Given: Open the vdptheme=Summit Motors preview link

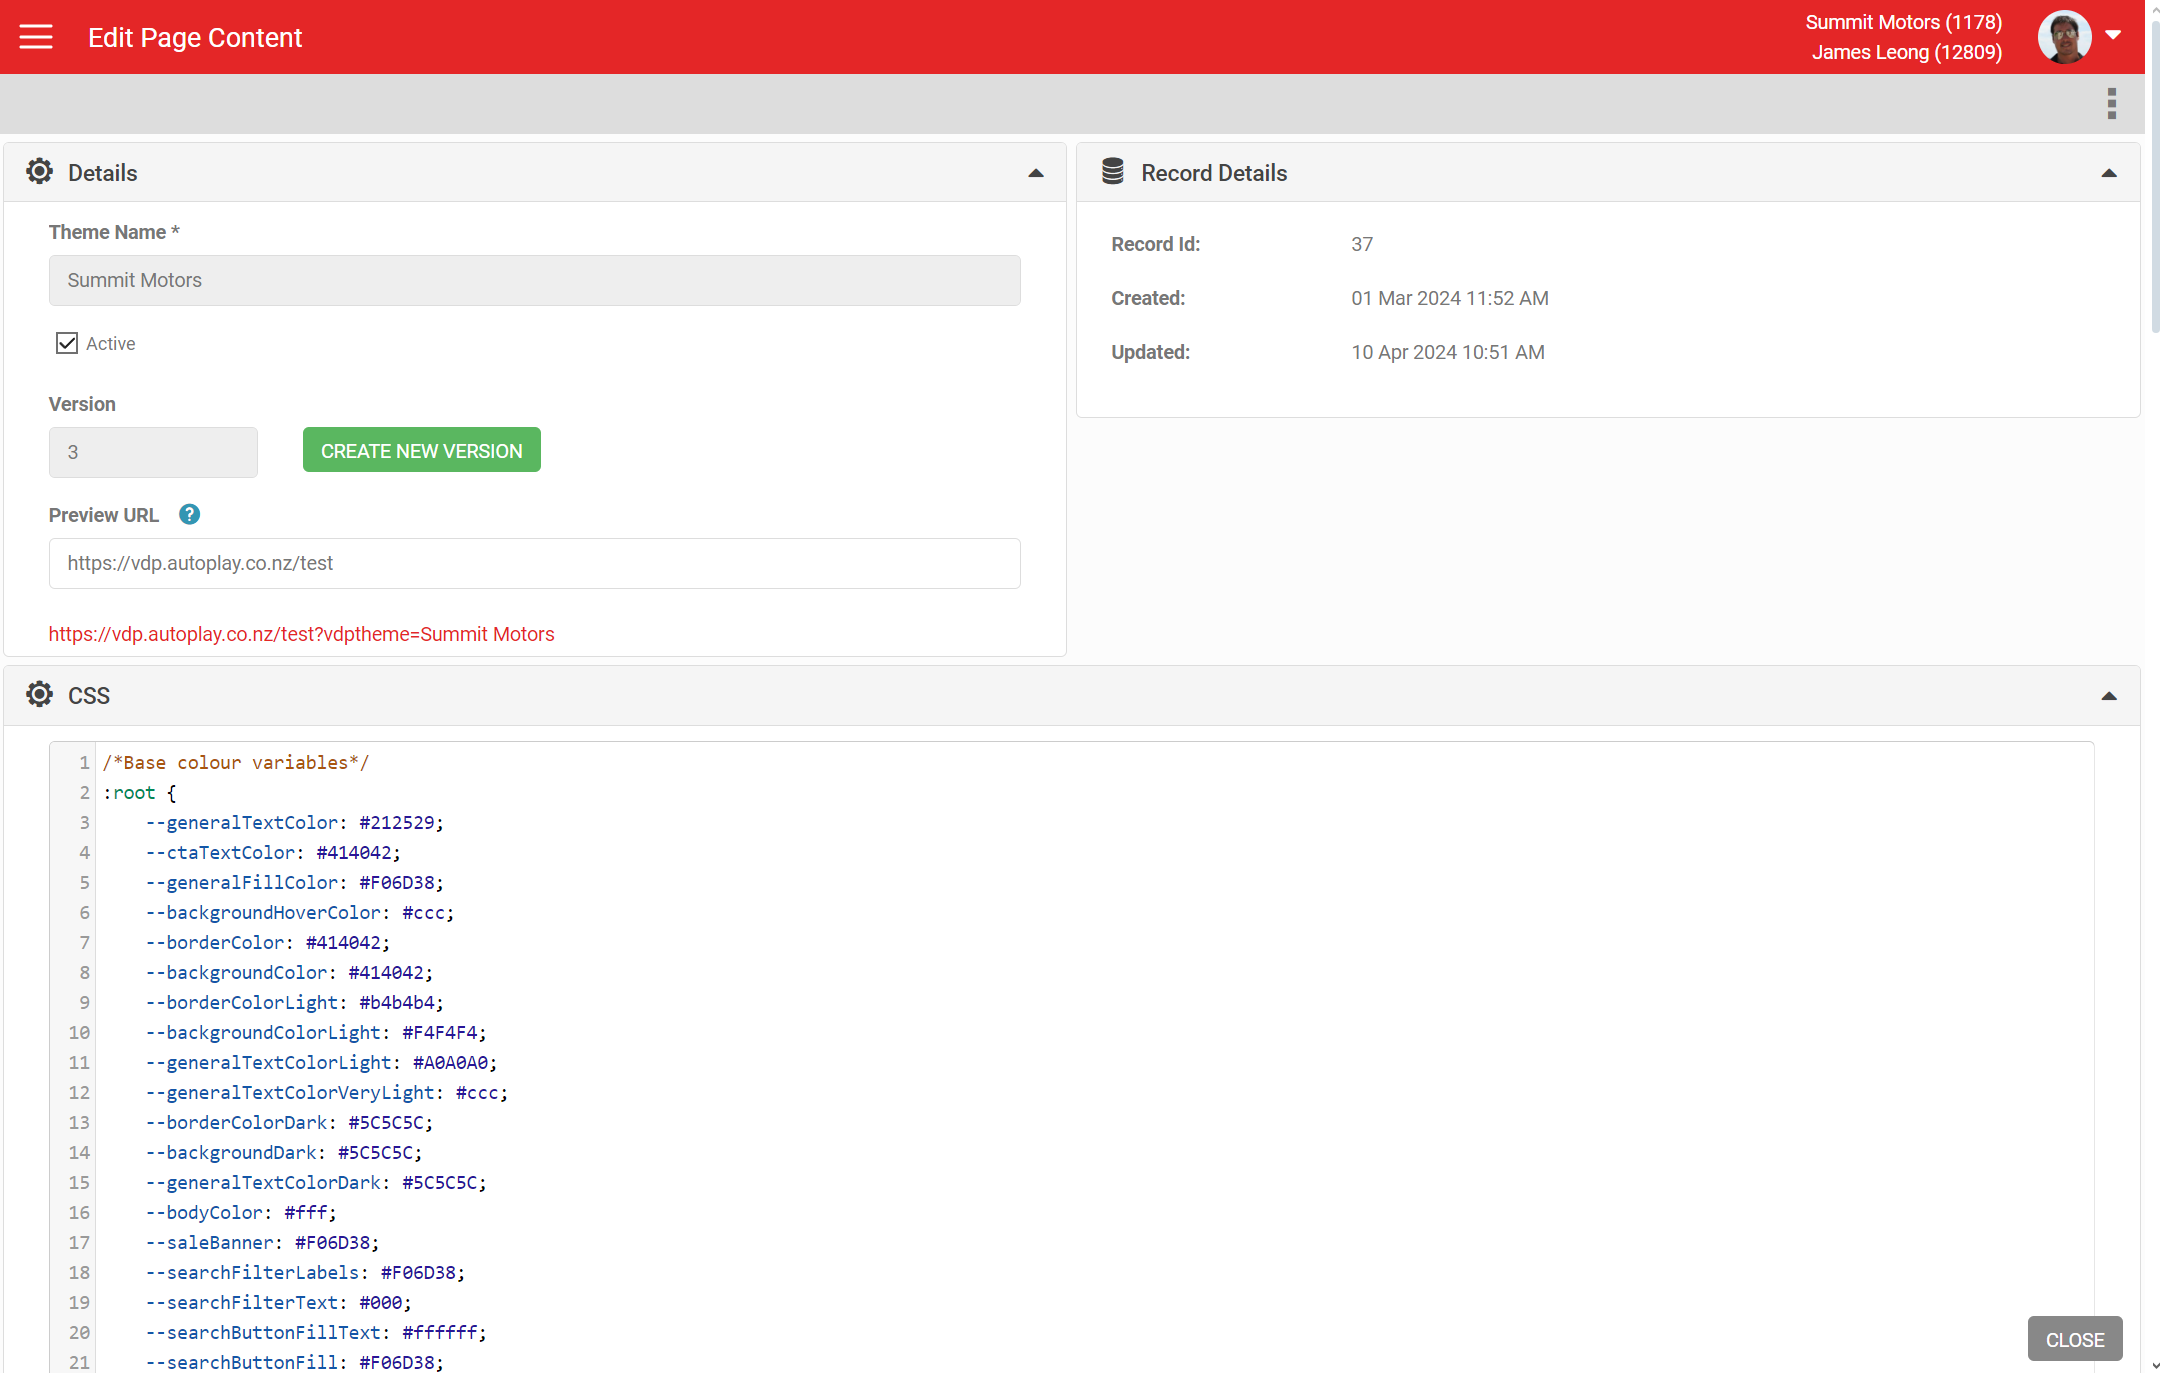Looking at the screenshot, I should [x=301, y=634].
